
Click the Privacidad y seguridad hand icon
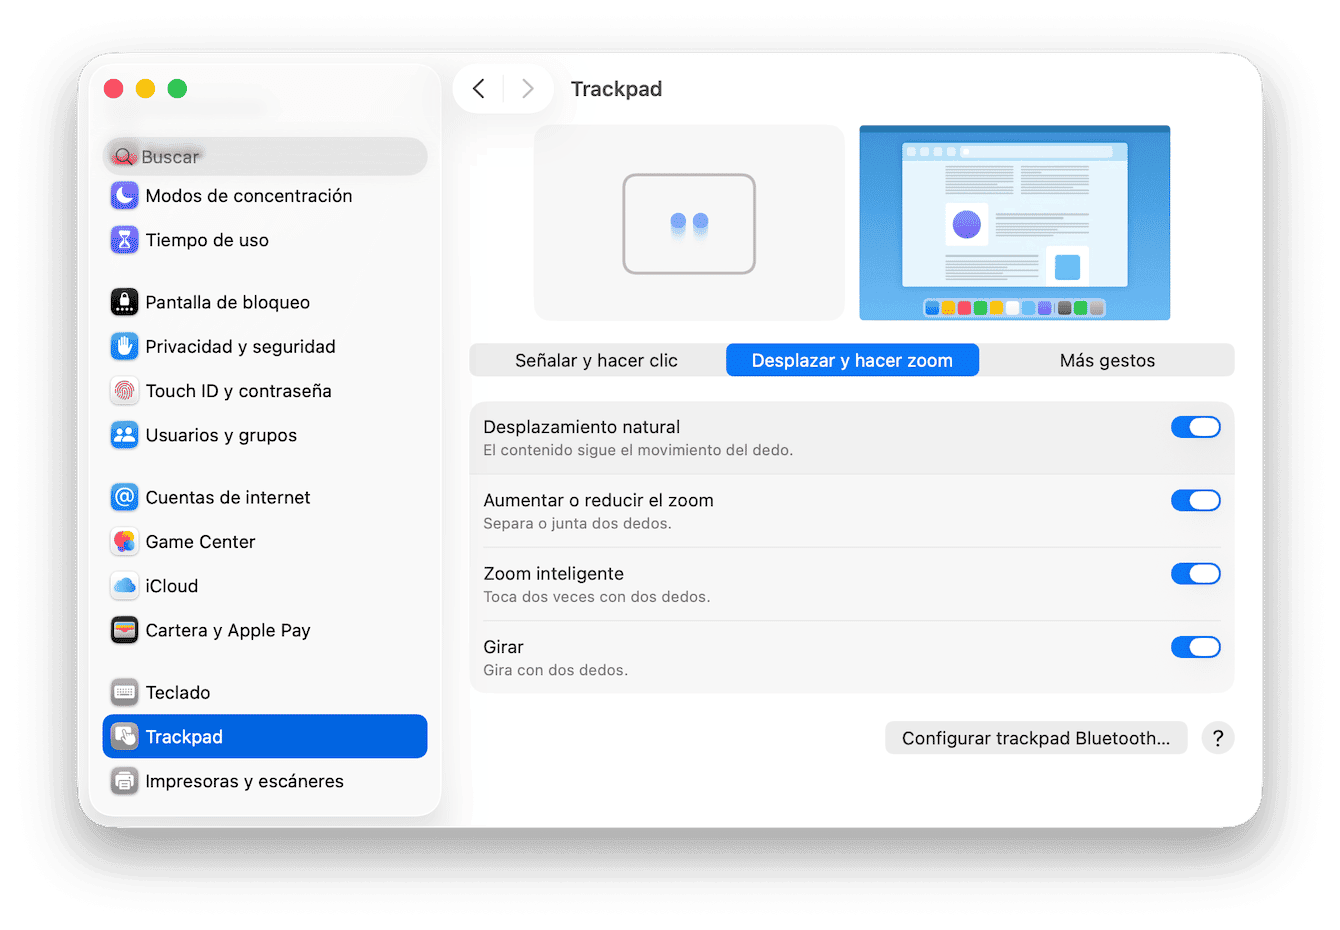point(124,346)
